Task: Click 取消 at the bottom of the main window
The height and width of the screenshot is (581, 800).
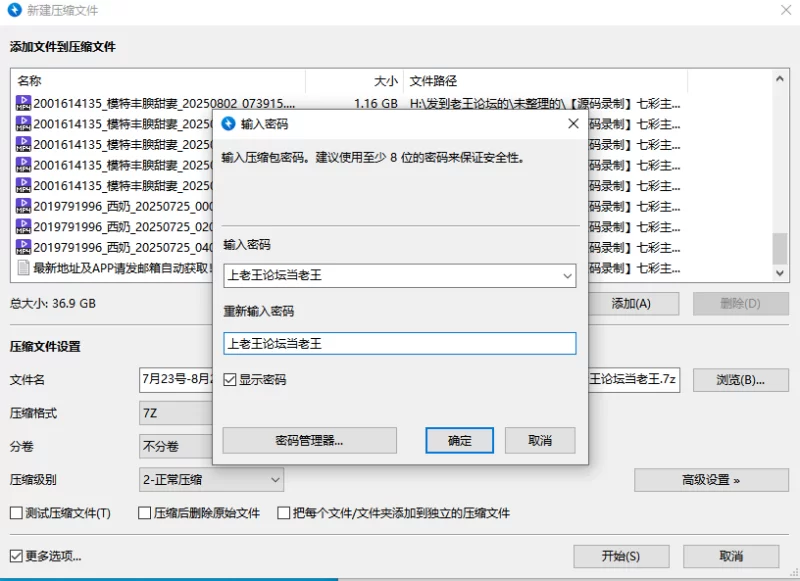Action: [x=731, y=556]
